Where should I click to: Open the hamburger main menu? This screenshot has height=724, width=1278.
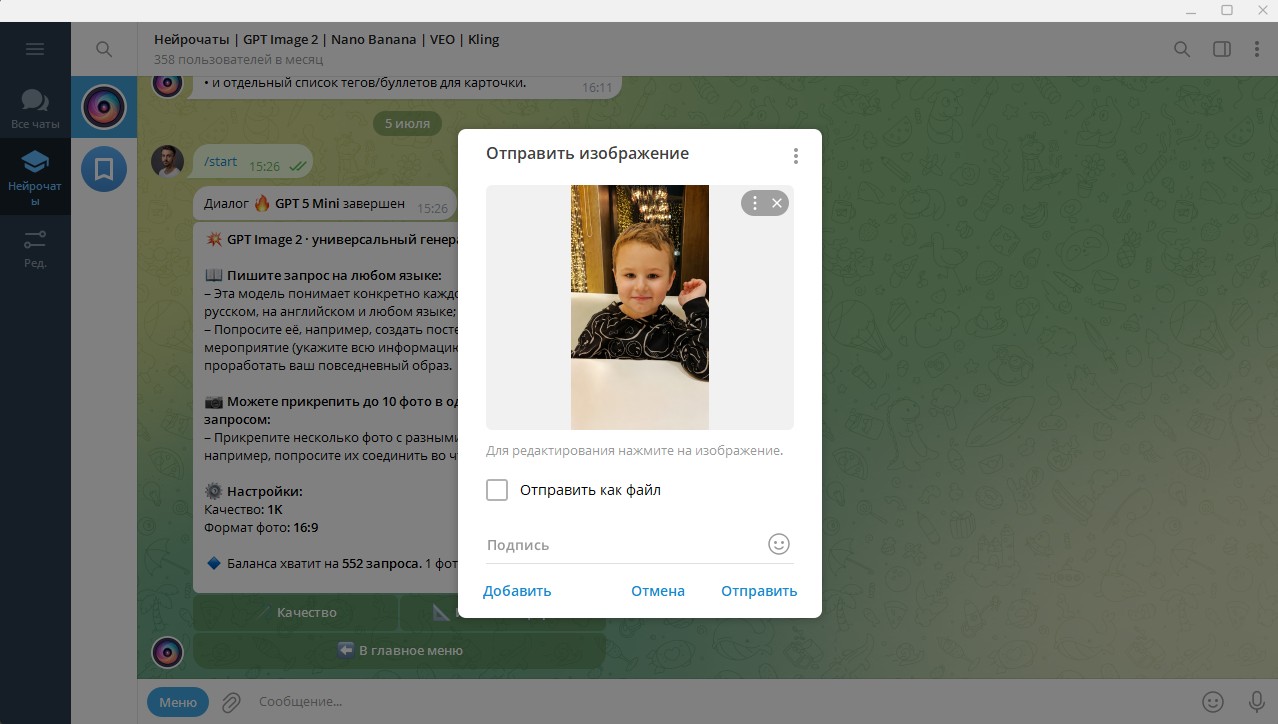35,49
